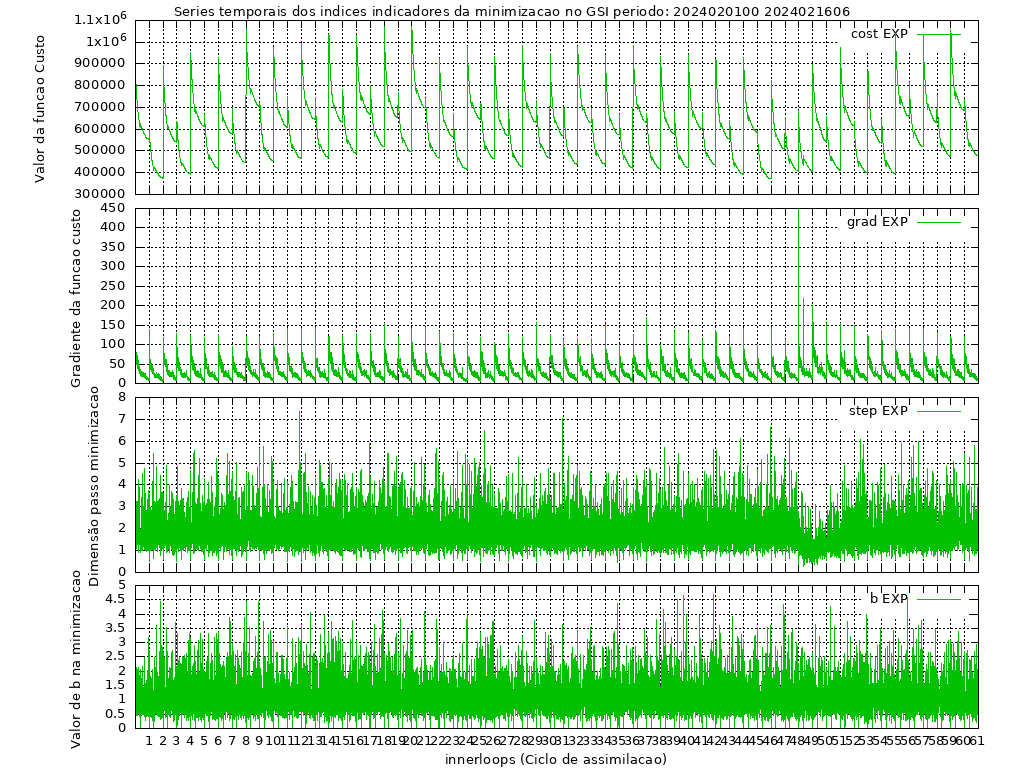Select the 'grad EXP' legend label

tap(877, 222)
